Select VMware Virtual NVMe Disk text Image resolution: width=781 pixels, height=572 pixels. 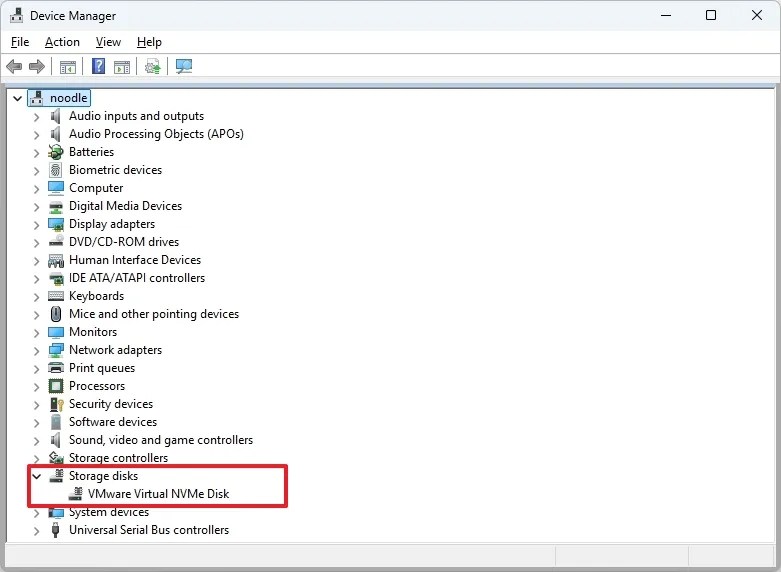click(x=158, y=494)
